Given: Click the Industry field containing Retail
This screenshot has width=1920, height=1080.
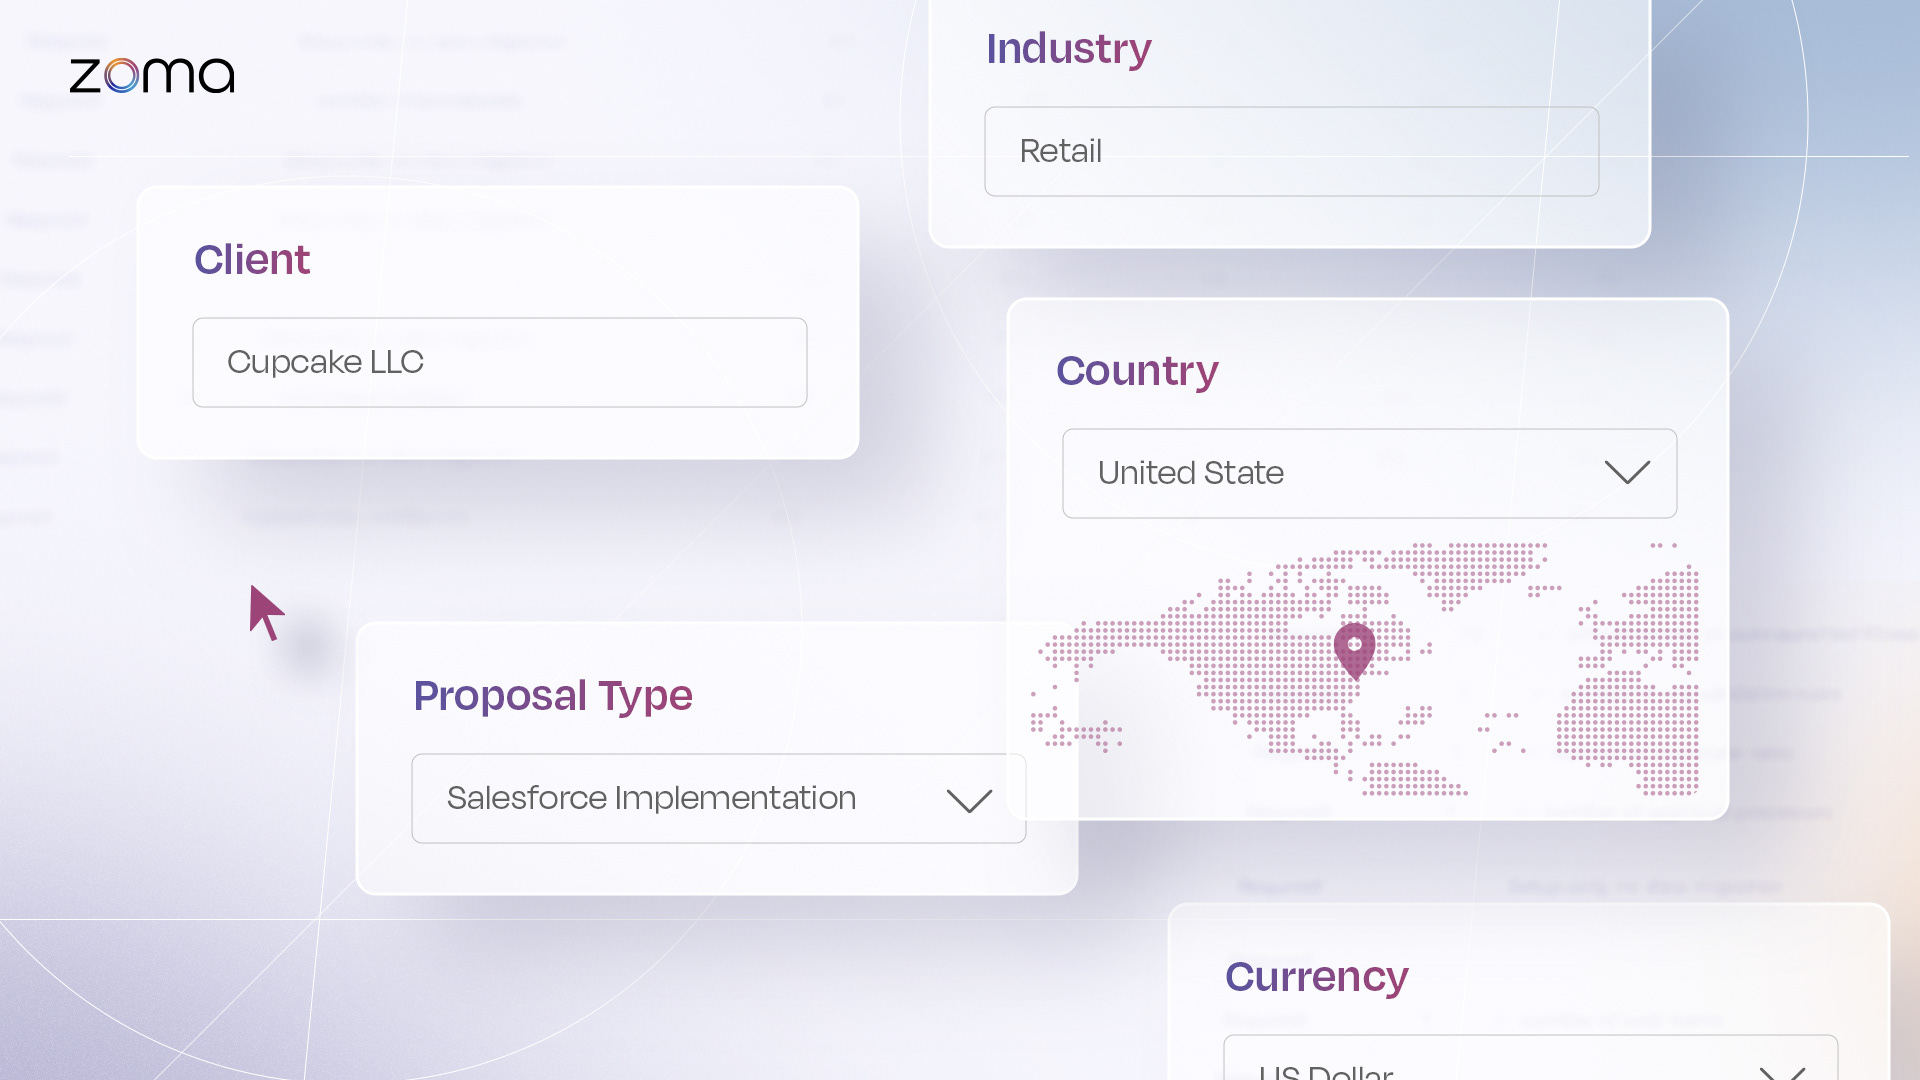Looking at the screenshot, I should (1292, 151).
